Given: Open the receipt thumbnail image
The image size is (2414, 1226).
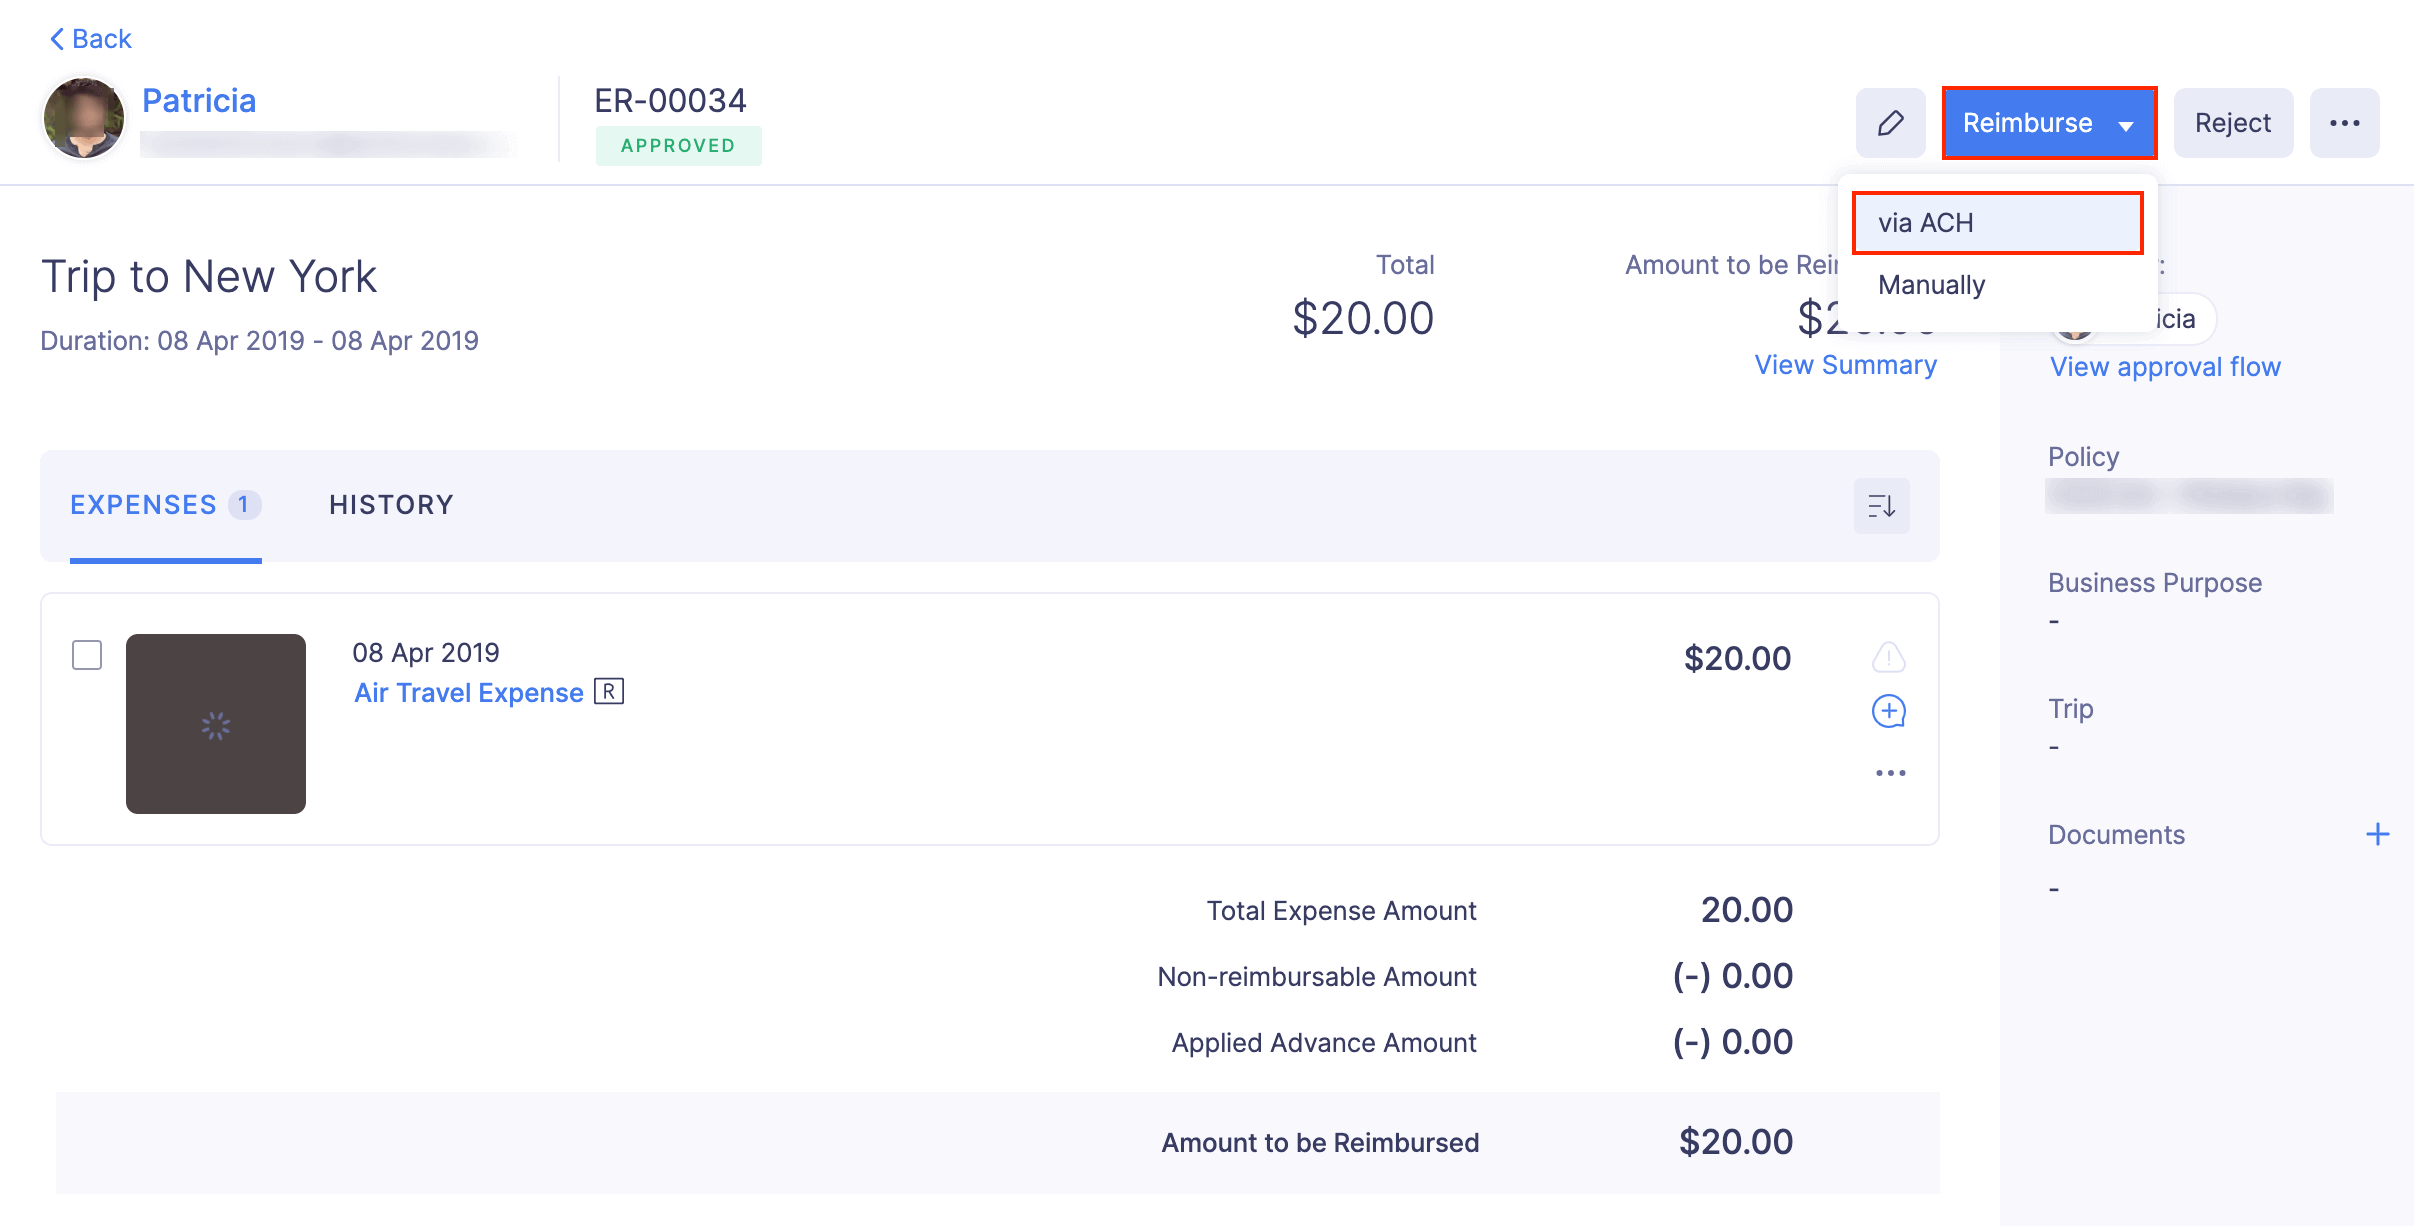Looking at the screenshot, I should click(x=216, y=724).
